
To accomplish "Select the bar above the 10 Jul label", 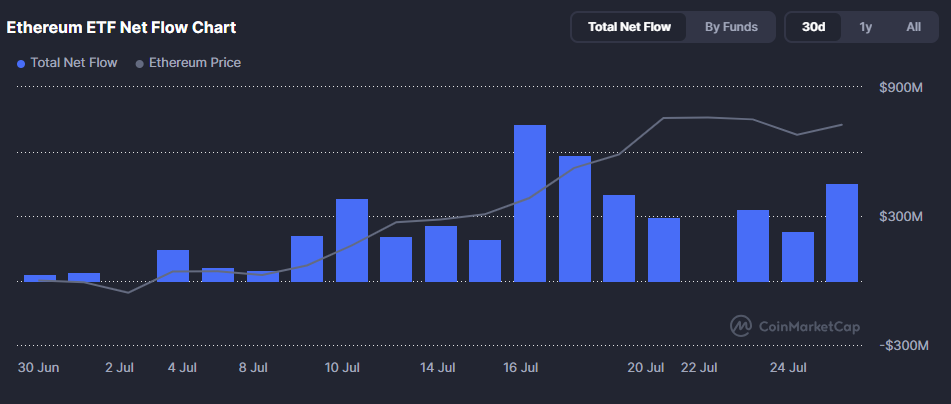I will (351, 240).
